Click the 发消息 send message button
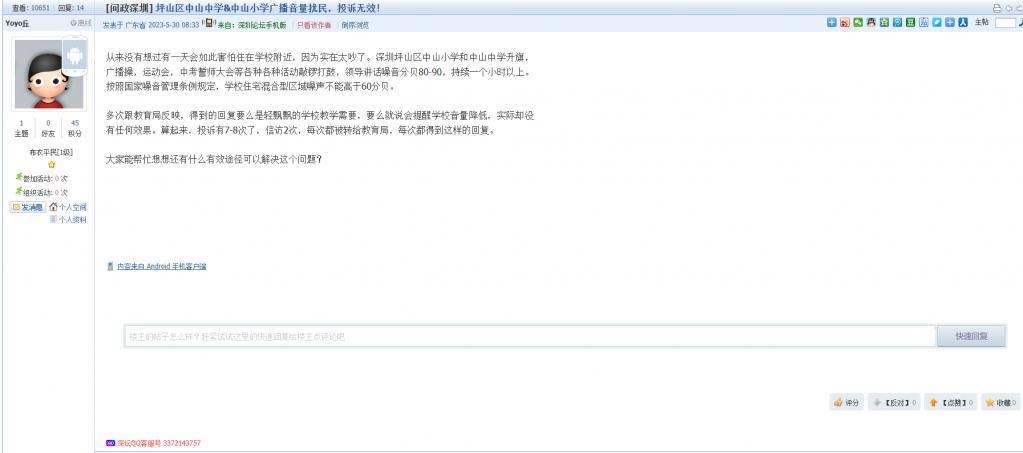The height and width of the screenshot is (453, 1023). [x=27, y=207]
